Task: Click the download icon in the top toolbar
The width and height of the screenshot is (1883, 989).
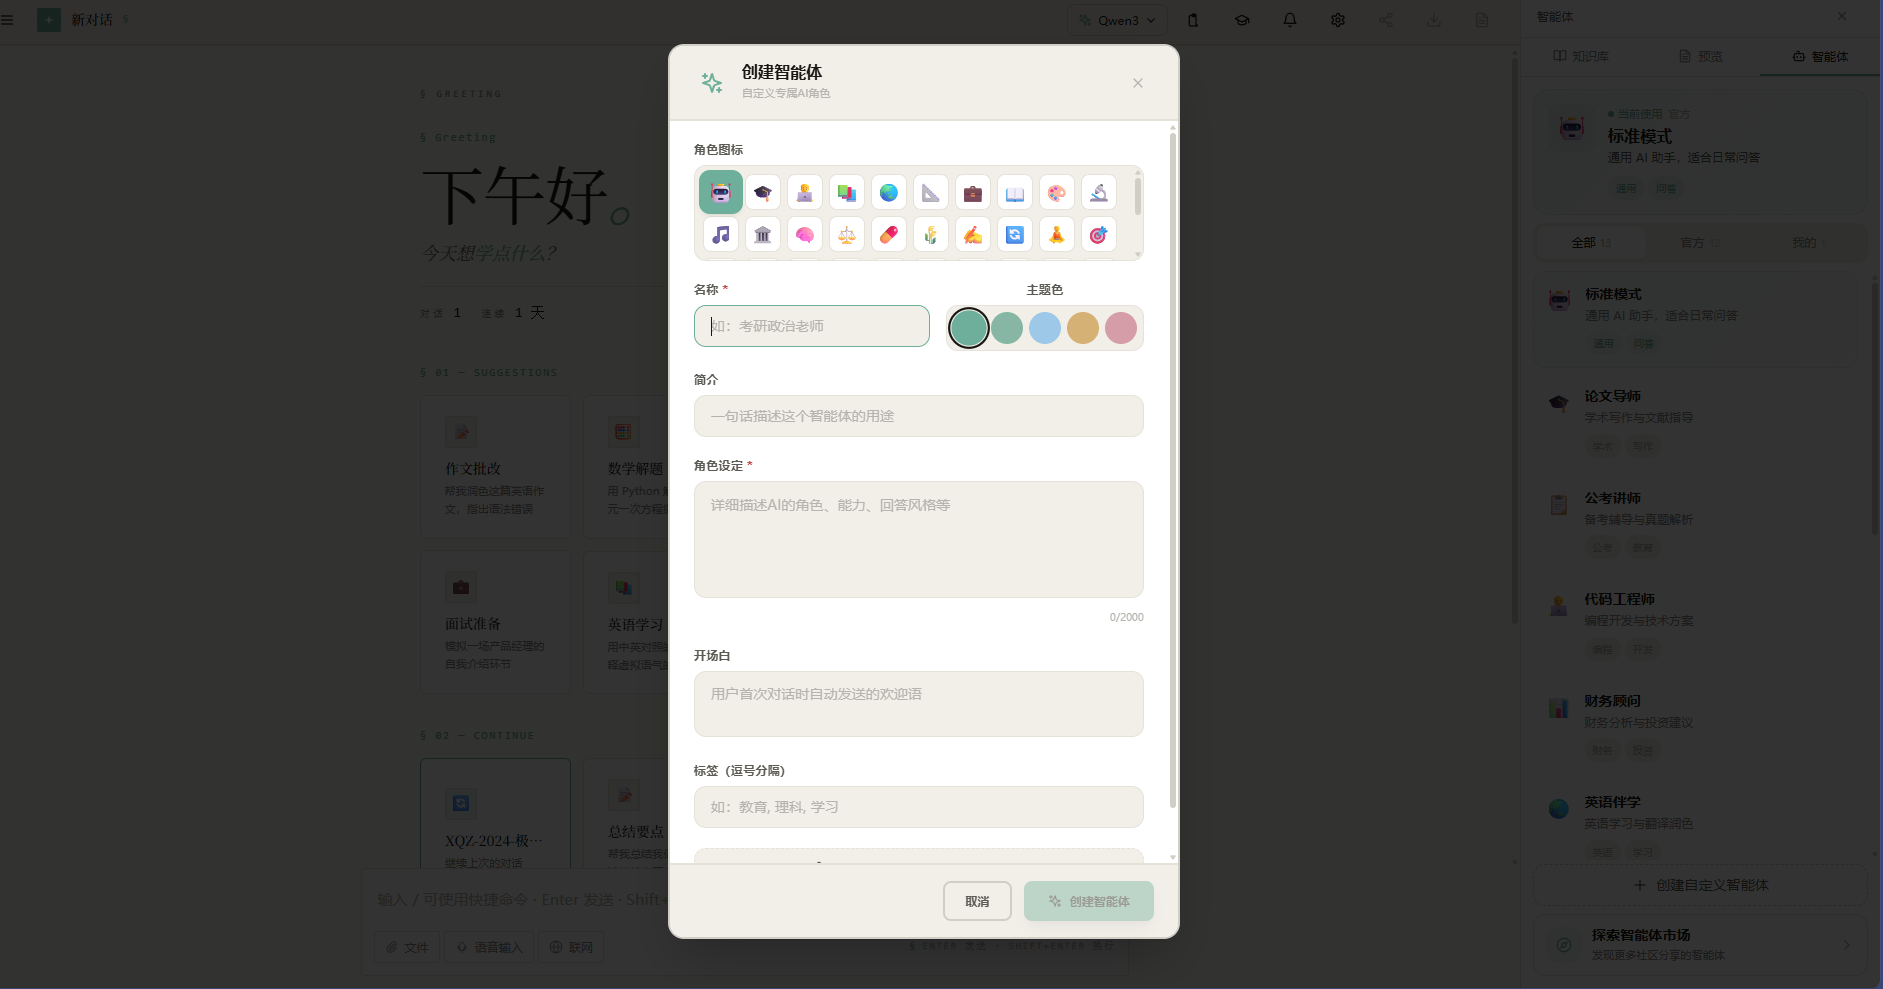Action: (1434, 20)
